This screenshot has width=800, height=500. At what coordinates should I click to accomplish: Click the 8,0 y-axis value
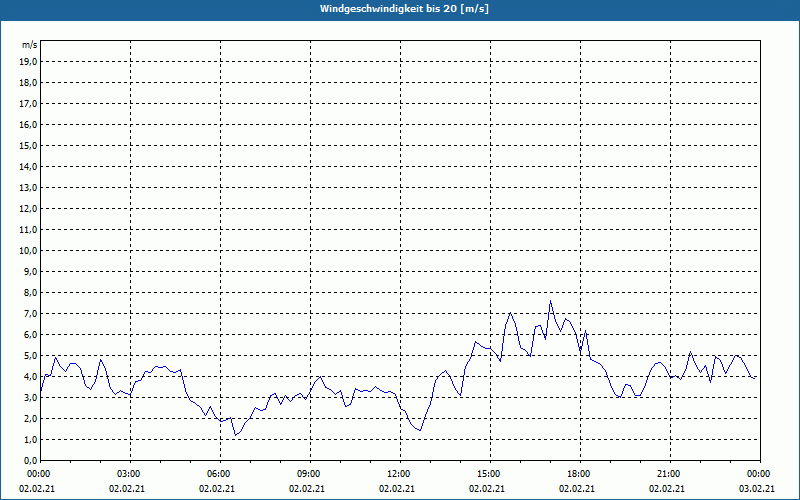[x=30, y=292]
